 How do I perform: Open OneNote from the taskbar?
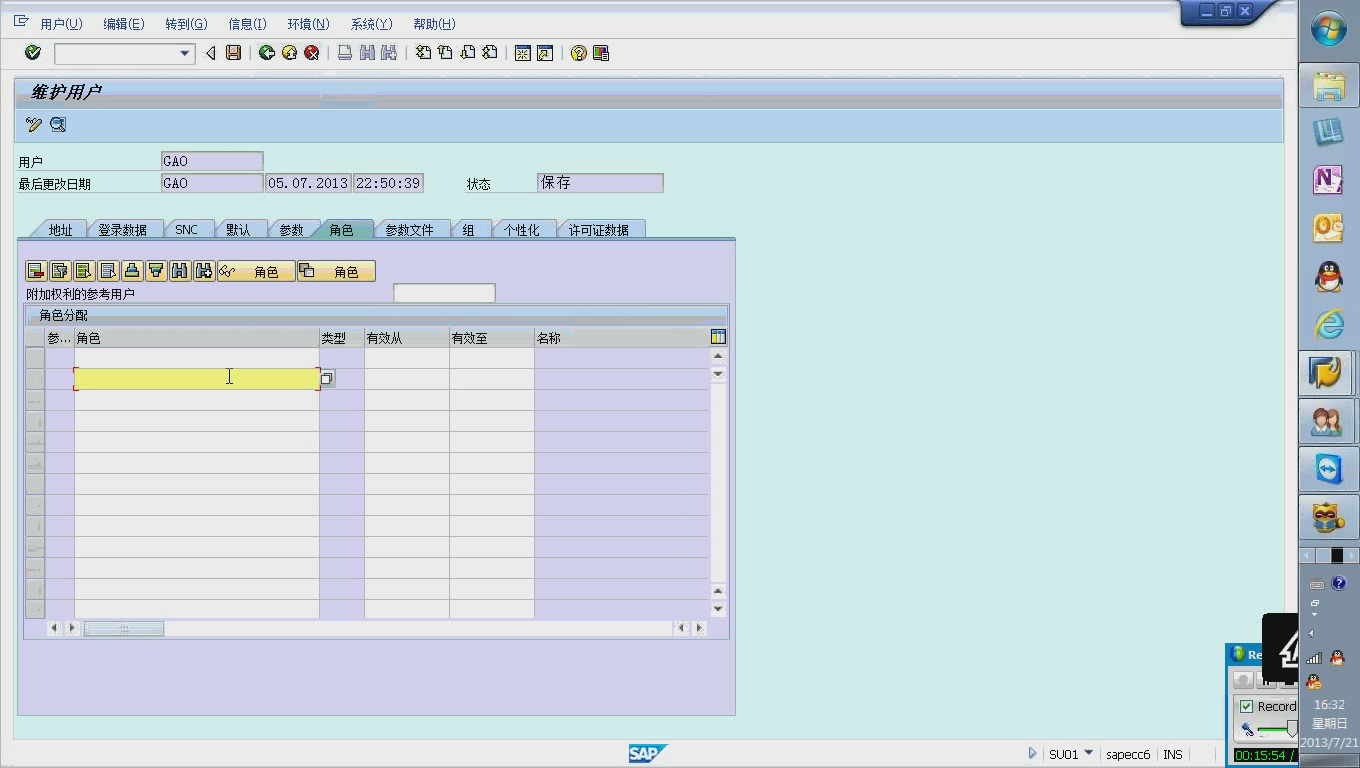1328,180
